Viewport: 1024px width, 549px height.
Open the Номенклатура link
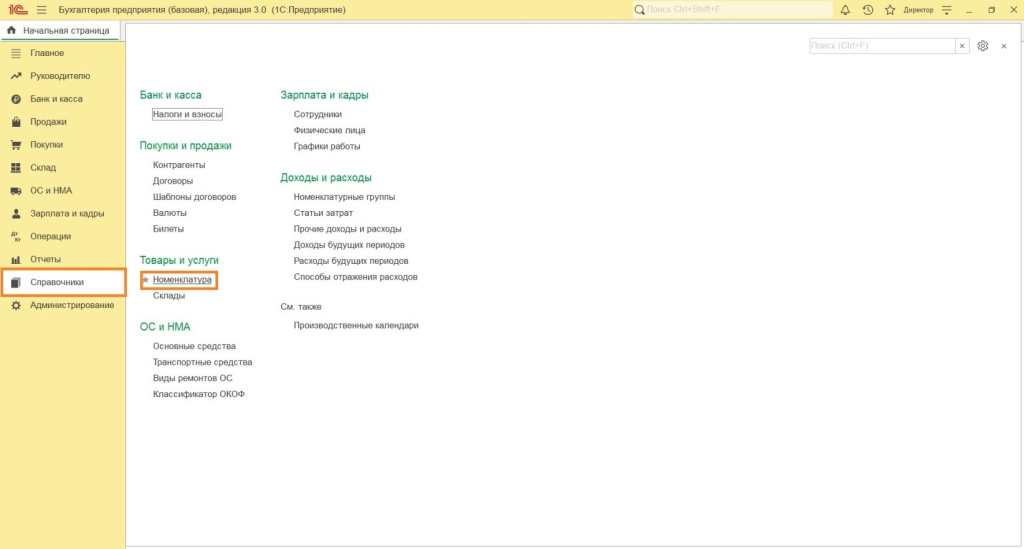coord(182,280)
